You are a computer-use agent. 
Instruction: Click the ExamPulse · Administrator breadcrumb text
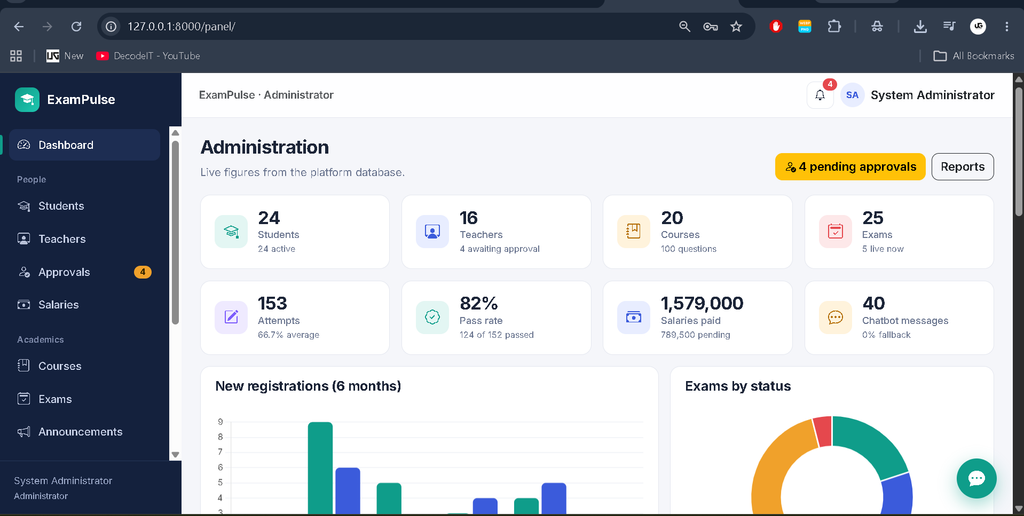point(266,95)
